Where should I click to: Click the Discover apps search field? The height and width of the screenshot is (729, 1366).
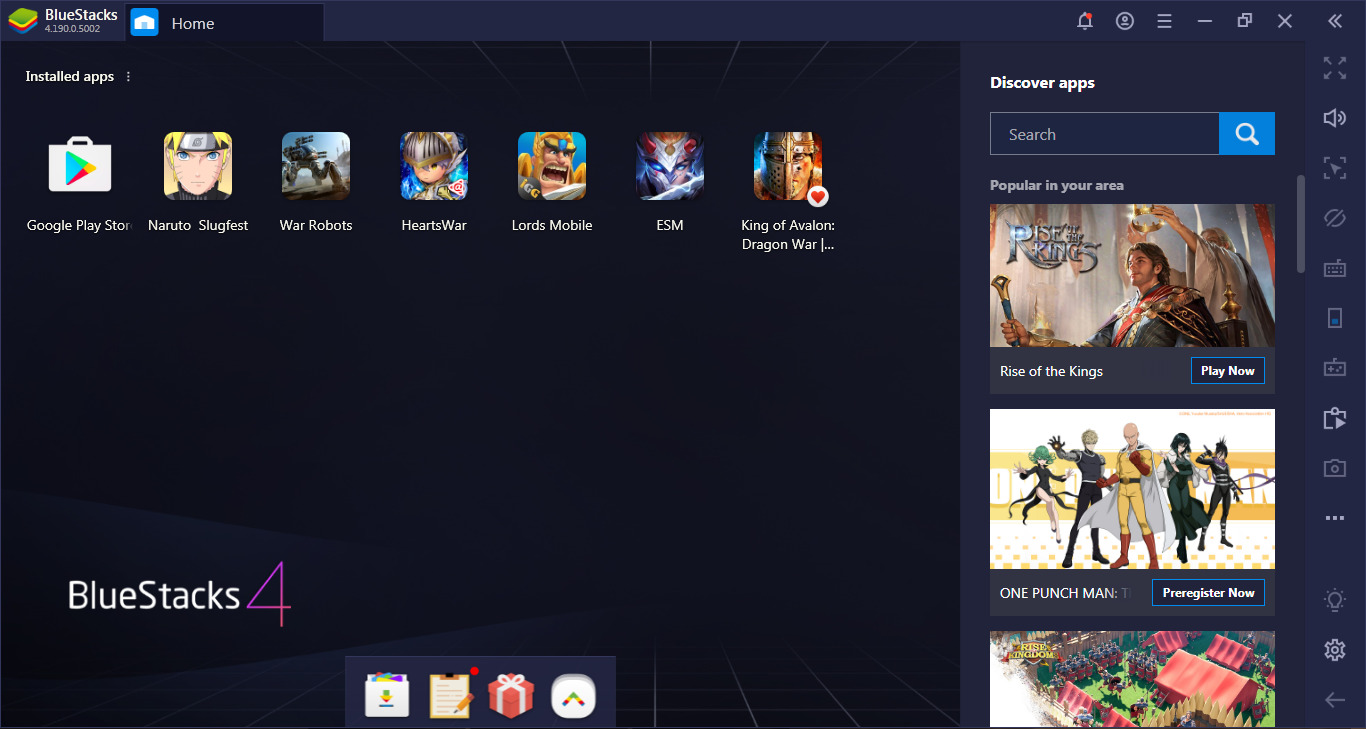coord(1104,134)
